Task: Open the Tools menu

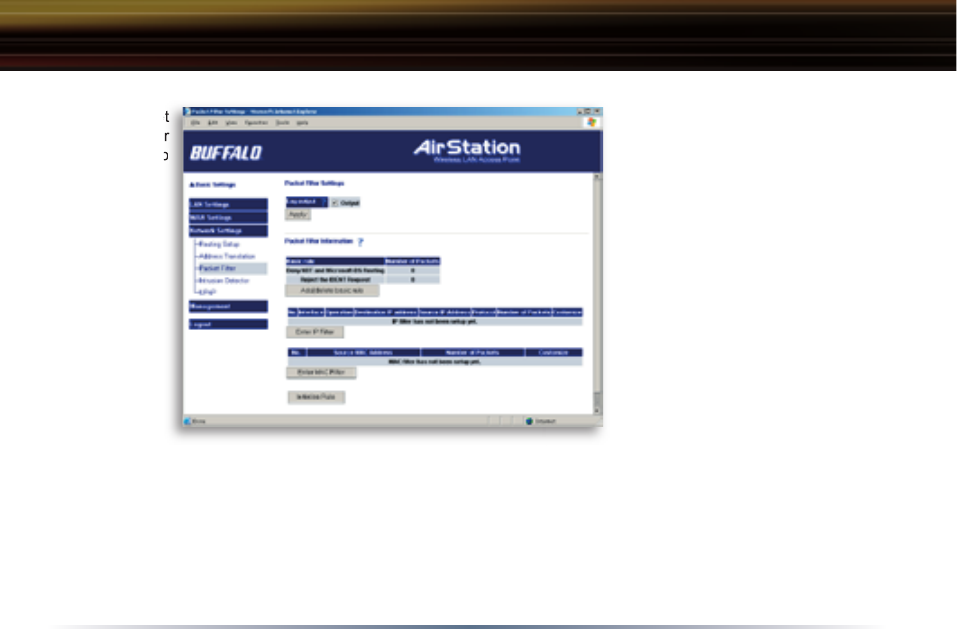Action: click(x=283, y=123)
